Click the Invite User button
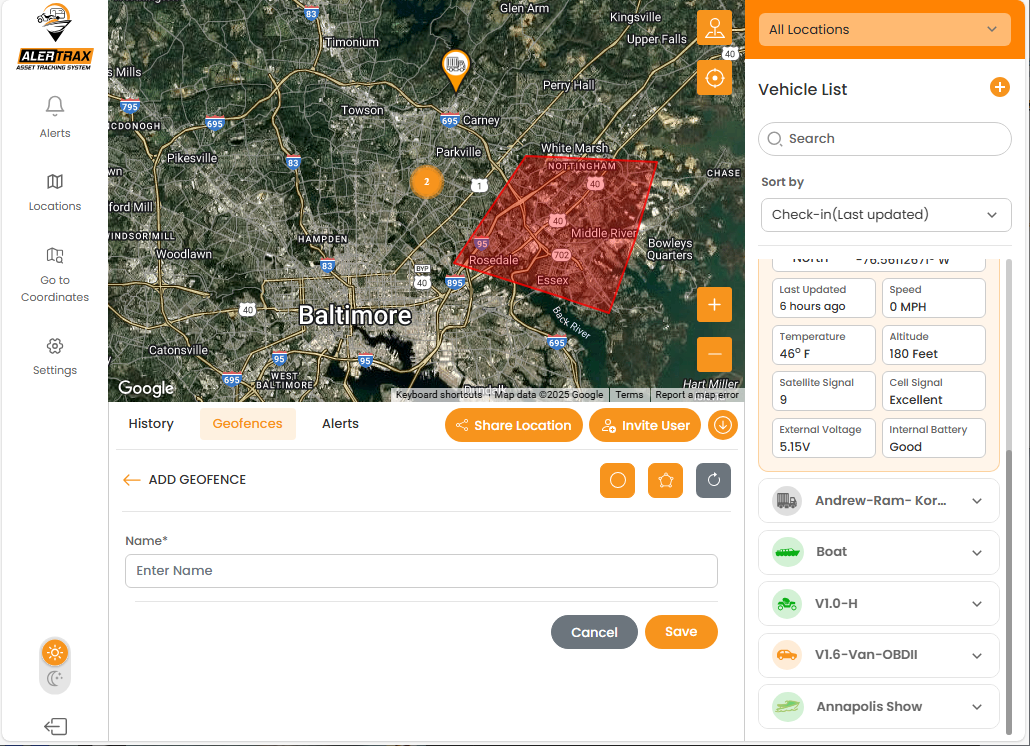This screenshot has height=746, width=1030. pos(645,425)
